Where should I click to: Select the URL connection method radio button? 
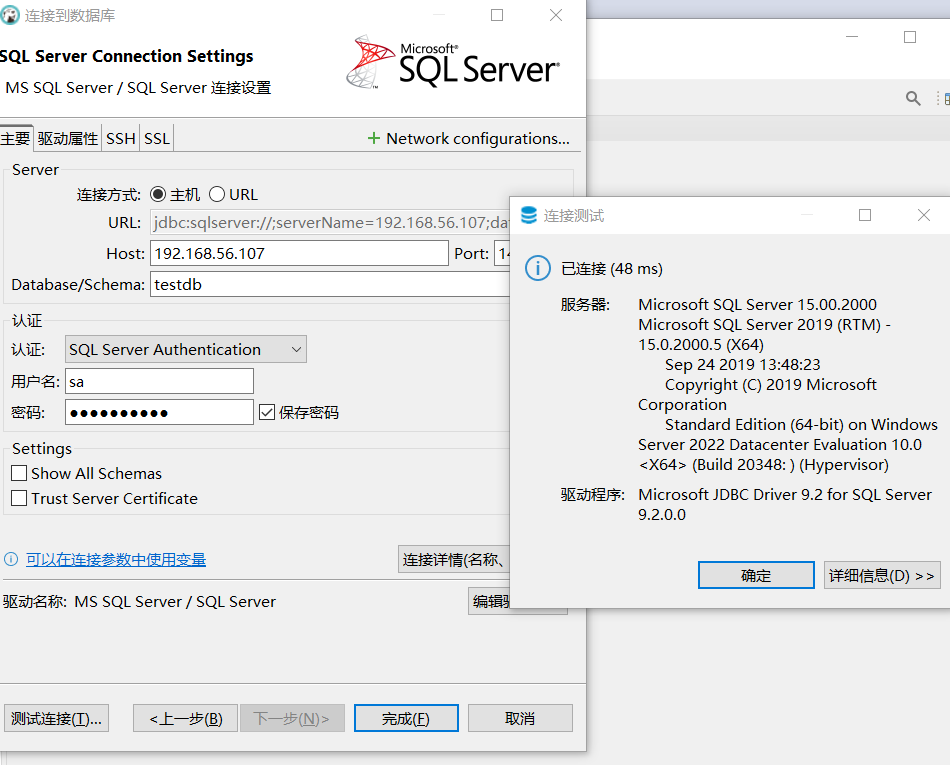coord(217,194)
